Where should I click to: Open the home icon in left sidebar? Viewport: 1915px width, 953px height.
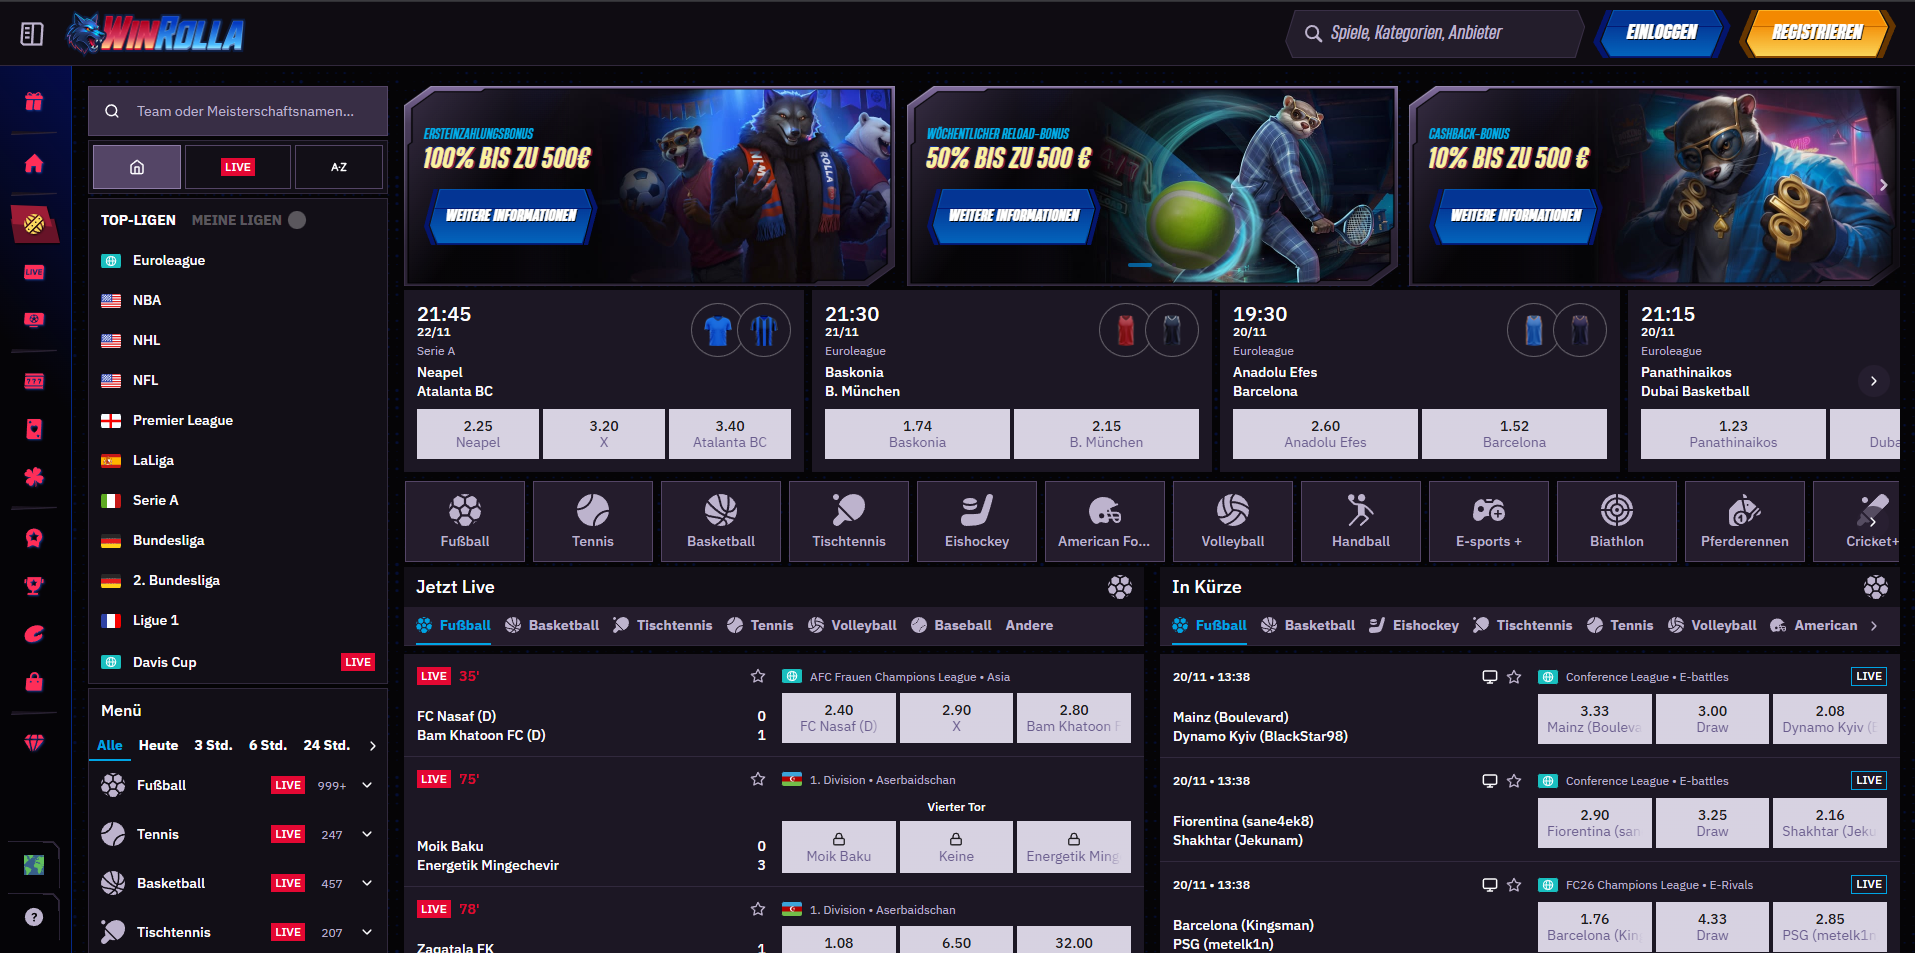(34, 163)
